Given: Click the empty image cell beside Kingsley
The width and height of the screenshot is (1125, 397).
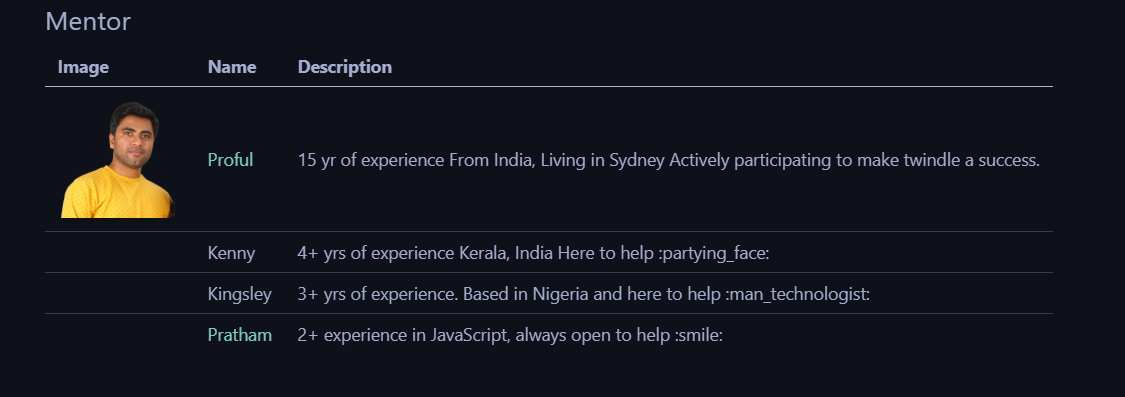Looking at the screenshot, I should [x=120, y=294].
